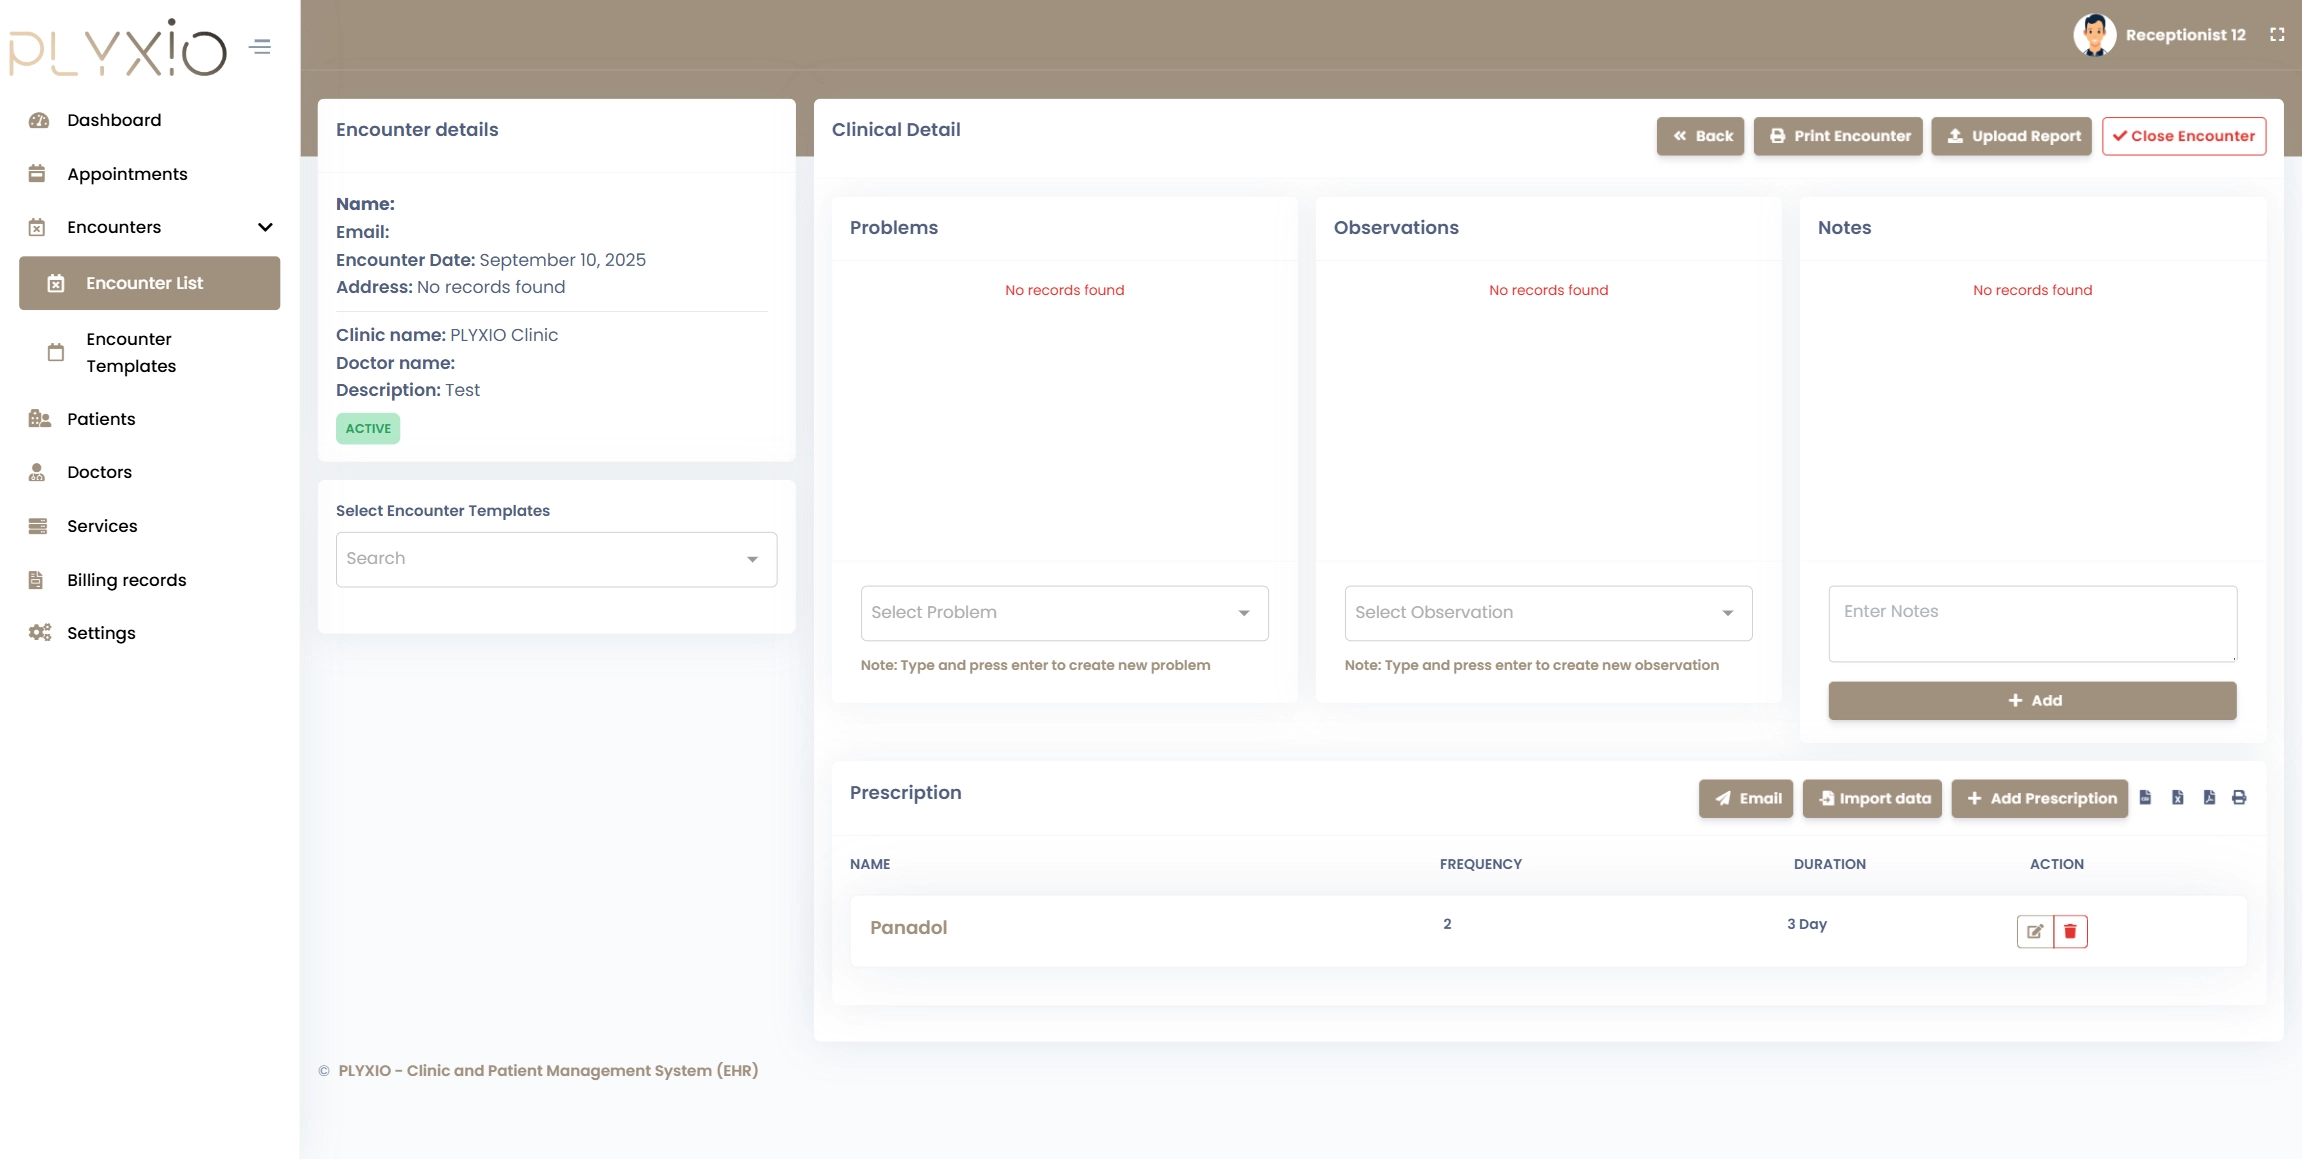Viewport: 2302px width, 1159px height.
Task: Open Select Encounter Templates dropdown
Action: tap(556, 559)
